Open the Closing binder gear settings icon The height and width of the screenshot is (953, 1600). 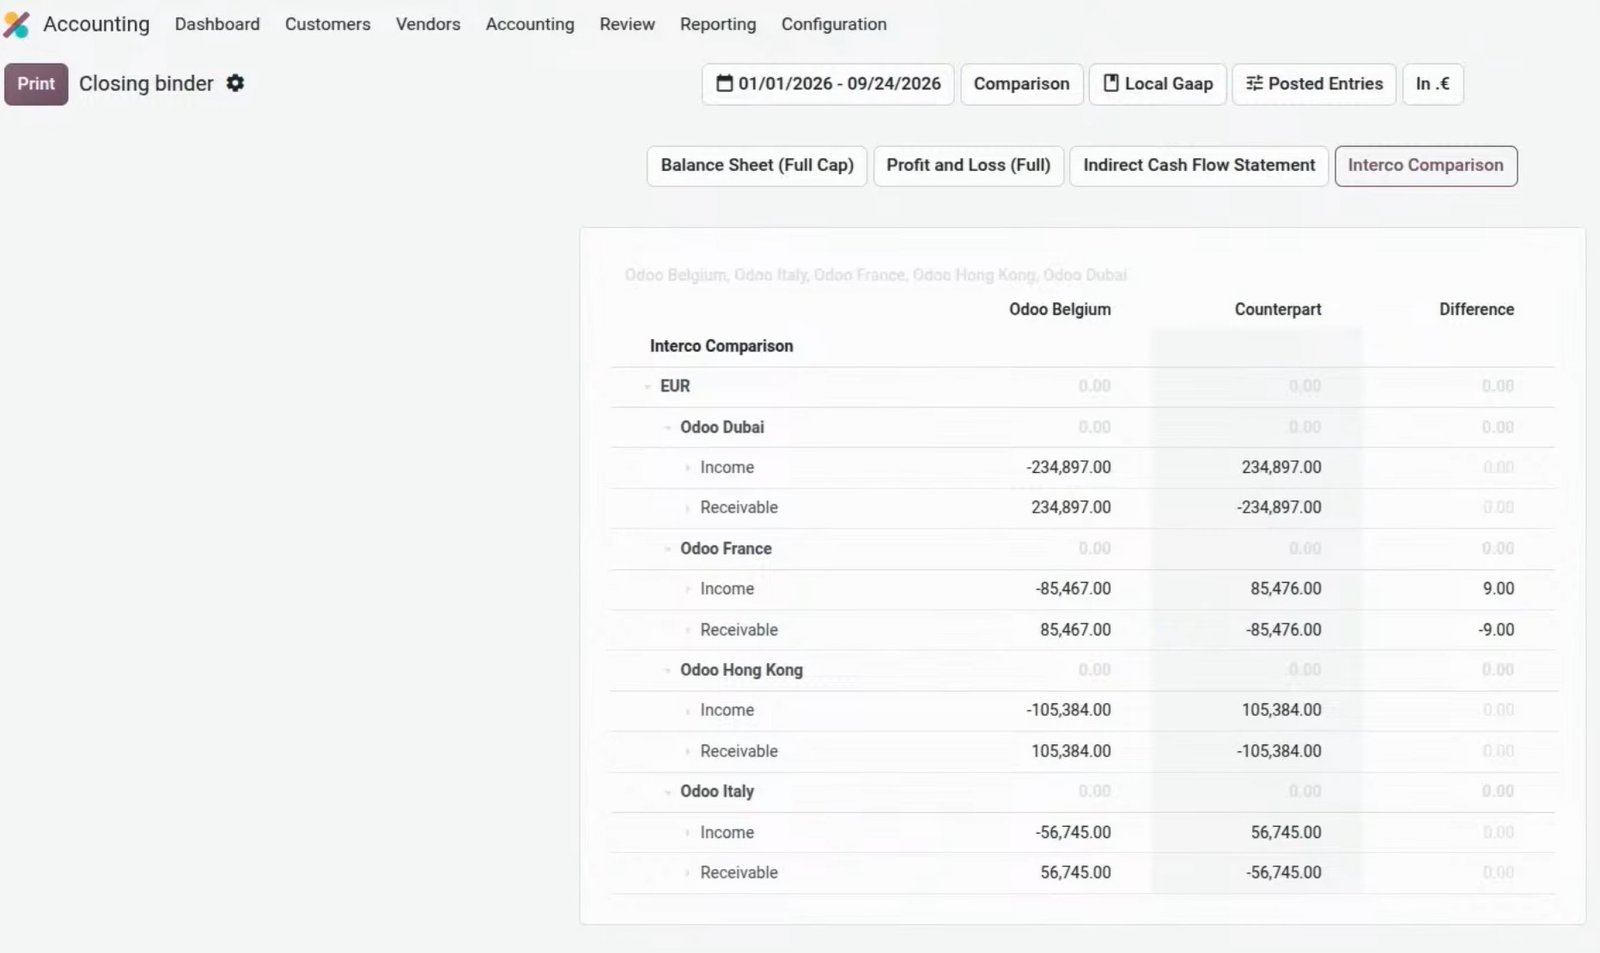pos(235,83)
